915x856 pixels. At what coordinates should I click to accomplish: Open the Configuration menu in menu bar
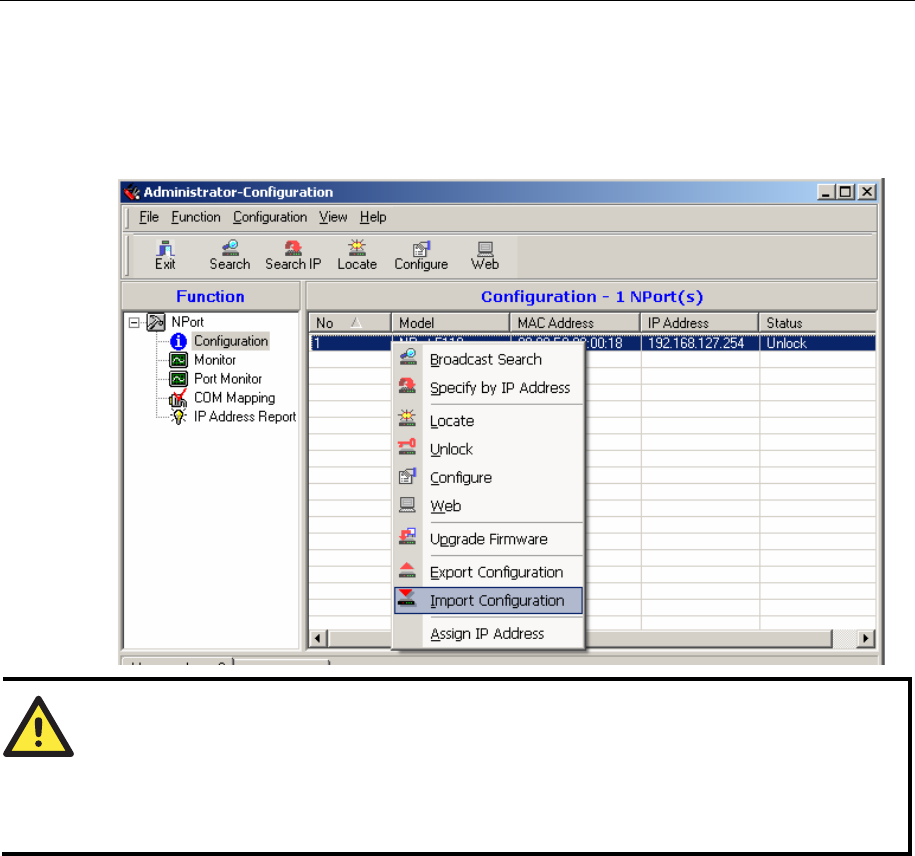coord(270,217)
